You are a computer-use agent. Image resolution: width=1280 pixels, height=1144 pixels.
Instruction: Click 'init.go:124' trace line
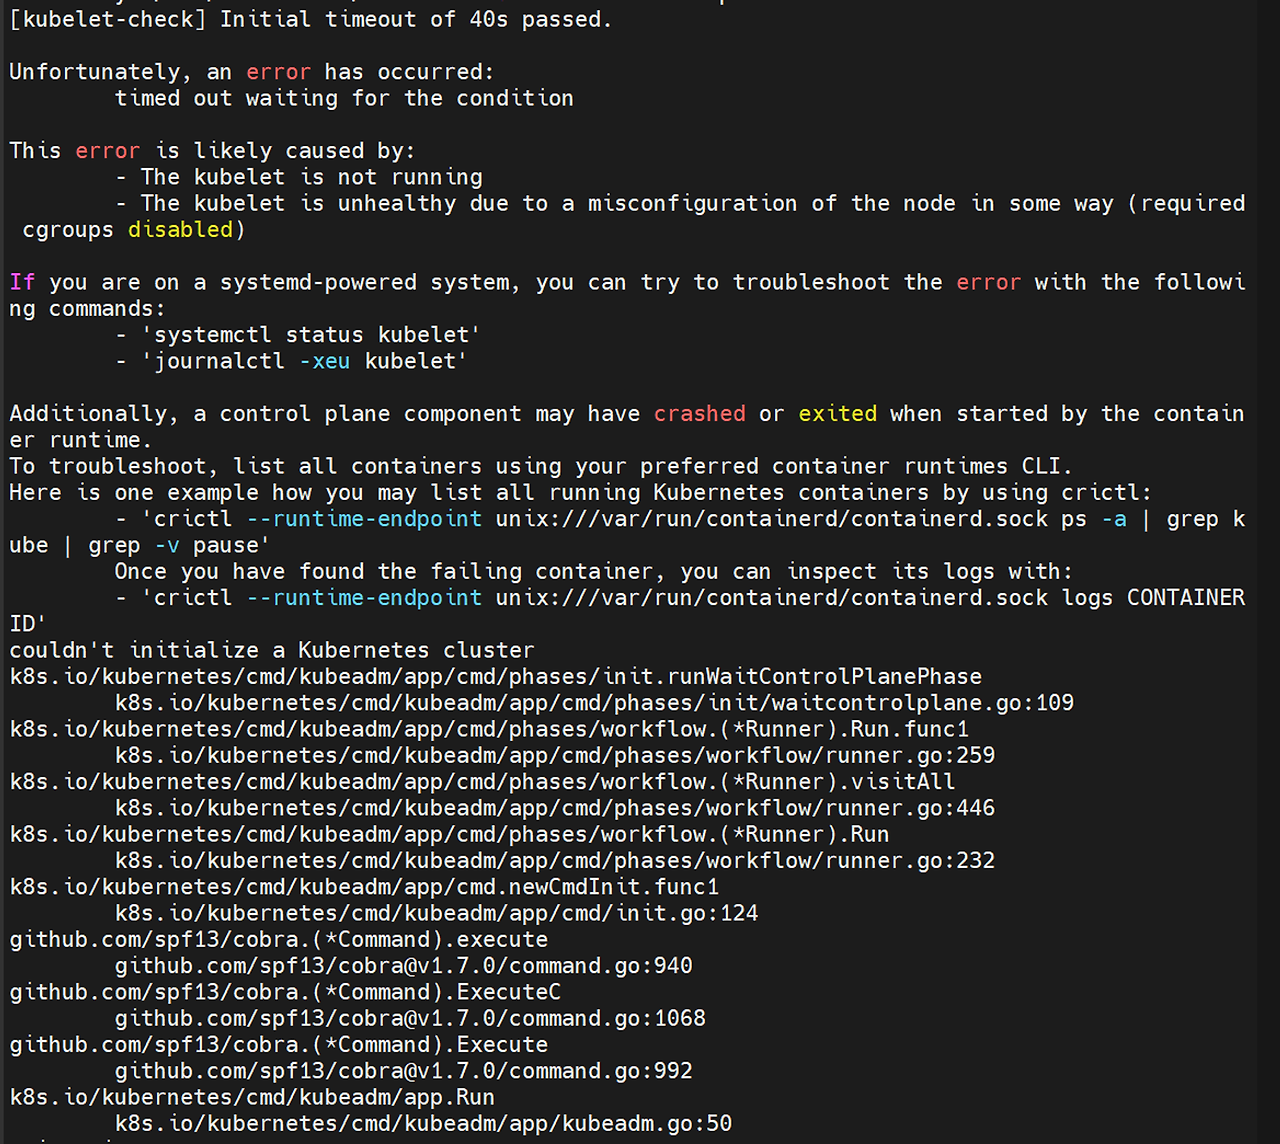(437, 913)
